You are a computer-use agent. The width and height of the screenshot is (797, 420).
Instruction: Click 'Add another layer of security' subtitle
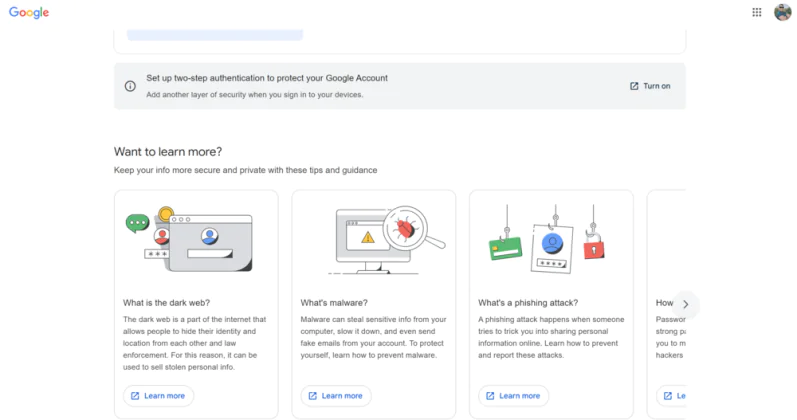(x=255, y=95)
